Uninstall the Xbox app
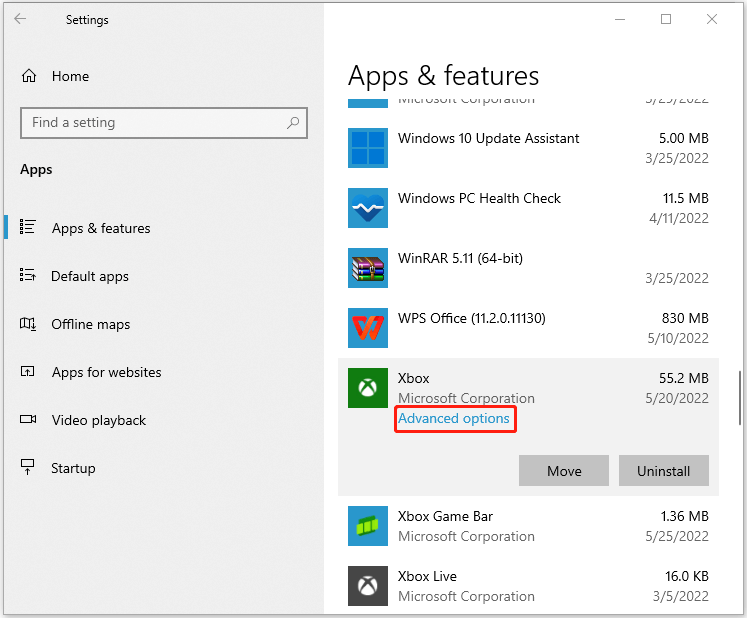This screenshot has width=747, height=618. [664, 471]
